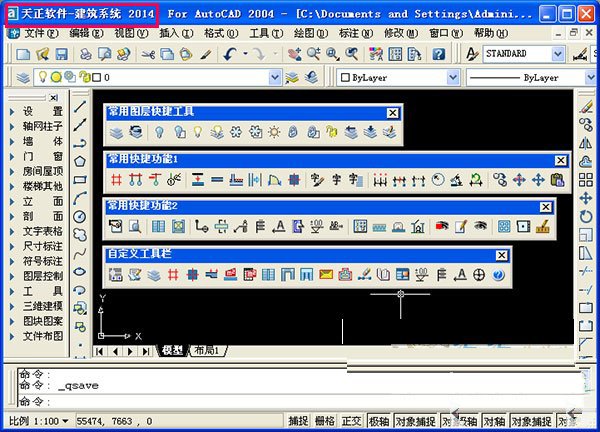Click the text A icon in 常用快捷功能2

click(x=279, y=226)
